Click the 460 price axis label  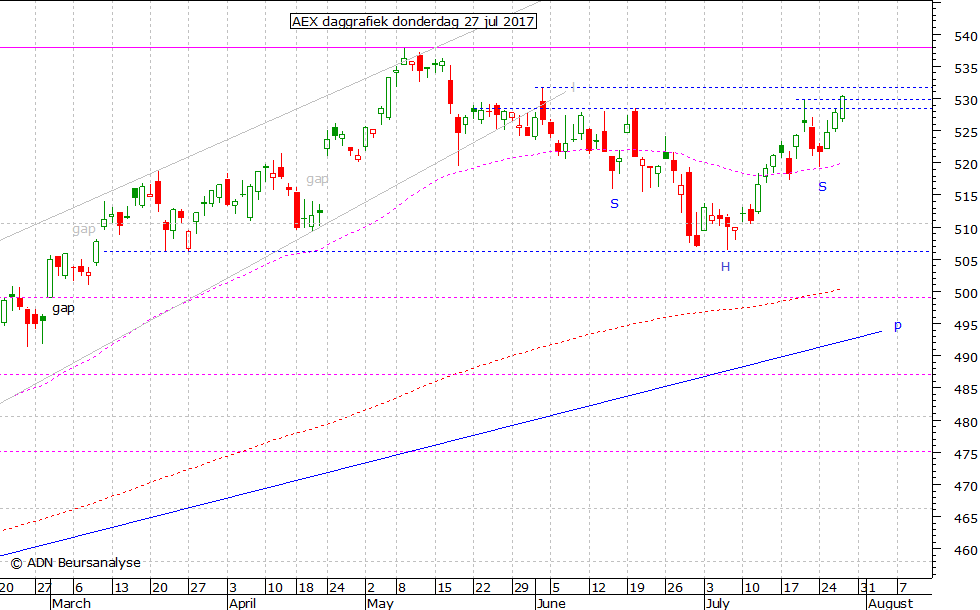966,551
